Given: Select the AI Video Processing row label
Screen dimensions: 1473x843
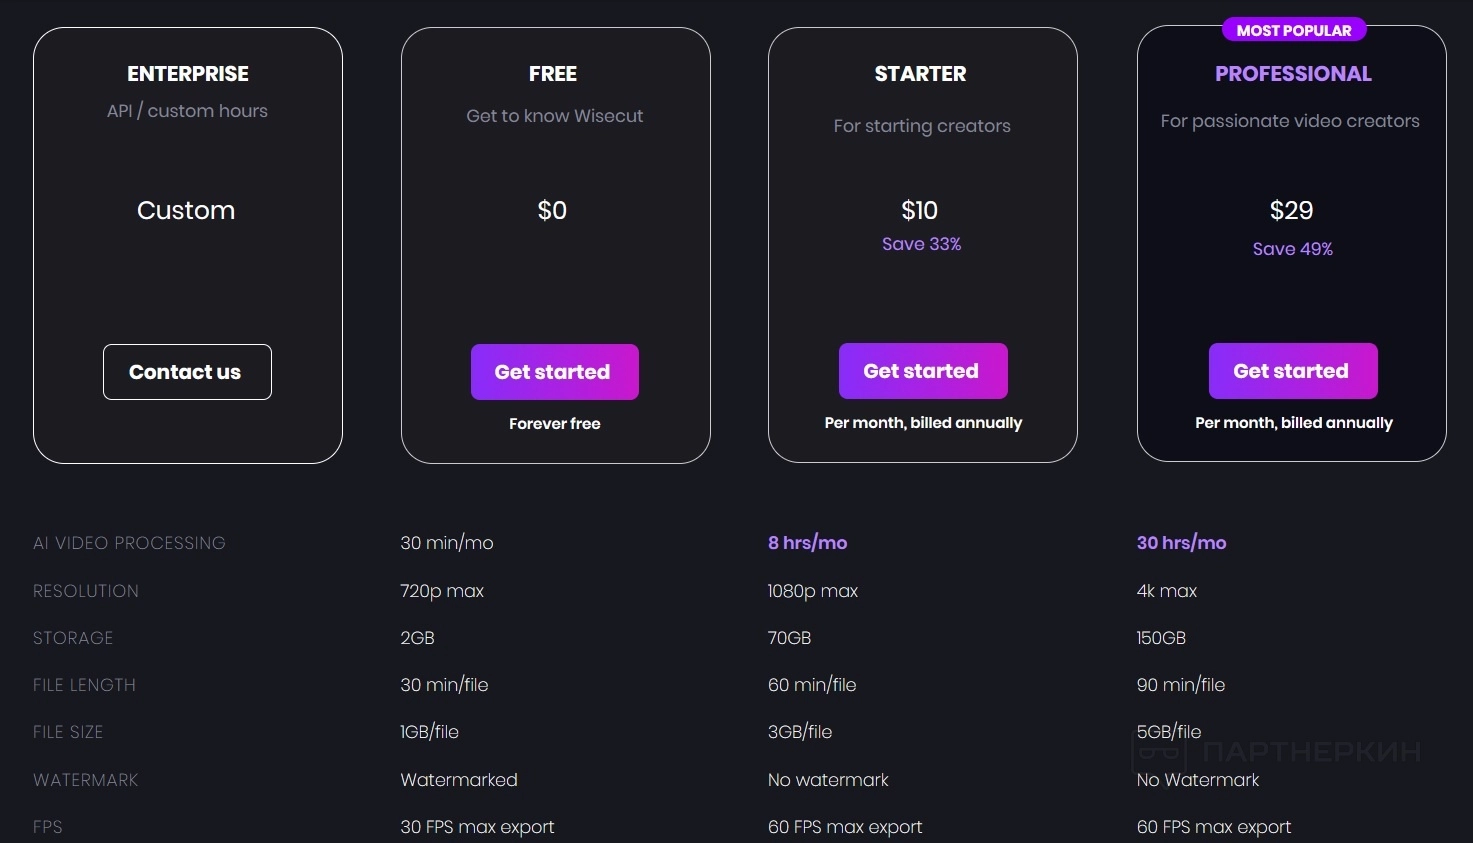Looking at the screenshot, I should [x=129, y=543].
